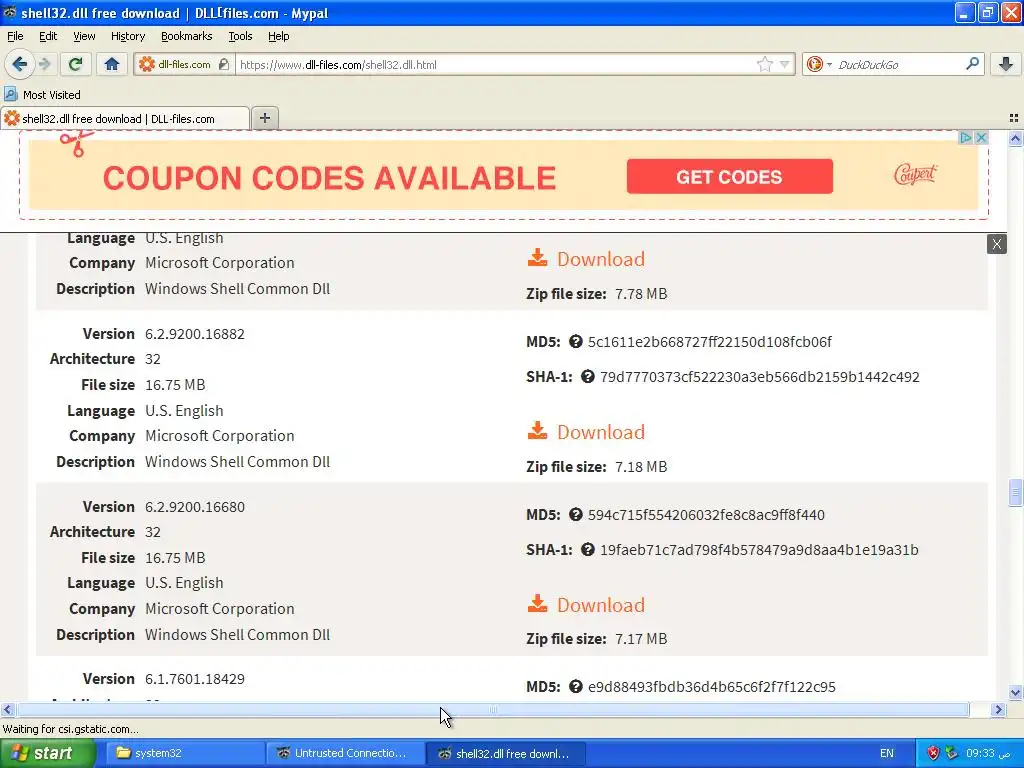Viewport: 1024px width, 768px height.
Task: Click the Most Visited bookmarks icon
Action: point(10,94)
